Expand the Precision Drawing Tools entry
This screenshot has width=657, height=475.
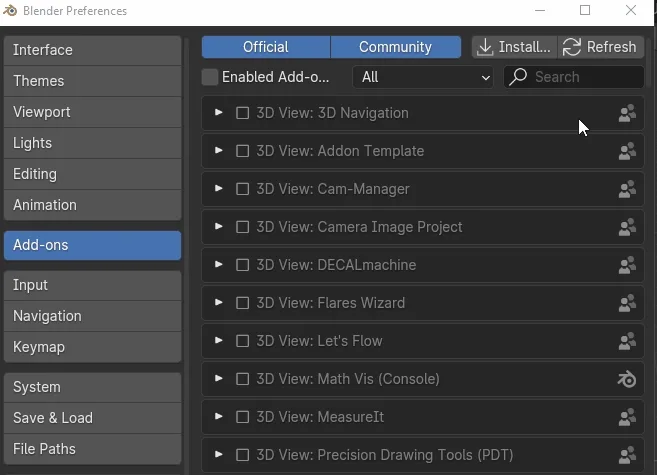click(x=219, y=455)
